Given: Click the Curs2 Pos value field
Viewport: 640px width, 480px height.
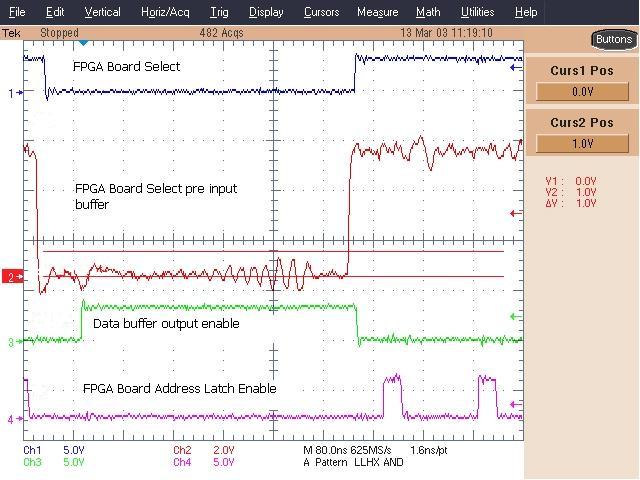Looking at the screenshot, I should [582, 143].
